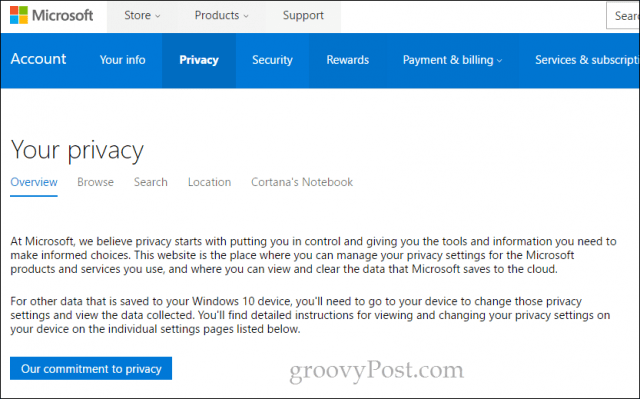Image resolution: width=640 pixels, height=399 pixels.
Task: Select the Overview privacy tab
Action: (34, 182)
